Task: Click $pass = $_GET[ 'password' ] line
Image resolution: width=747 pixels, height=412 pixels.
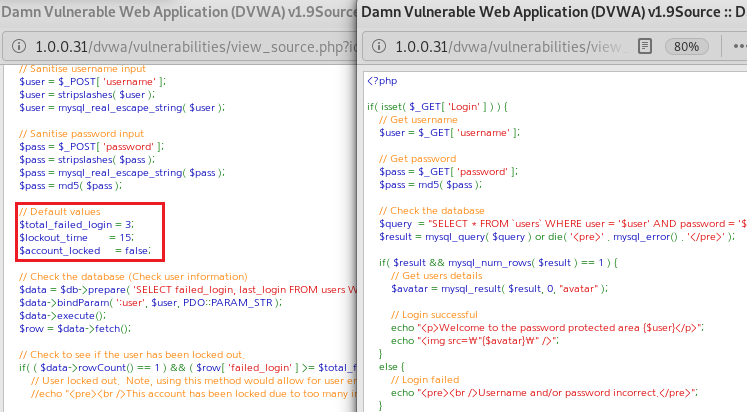Action: pyautogui.click(x=448, y=171)
